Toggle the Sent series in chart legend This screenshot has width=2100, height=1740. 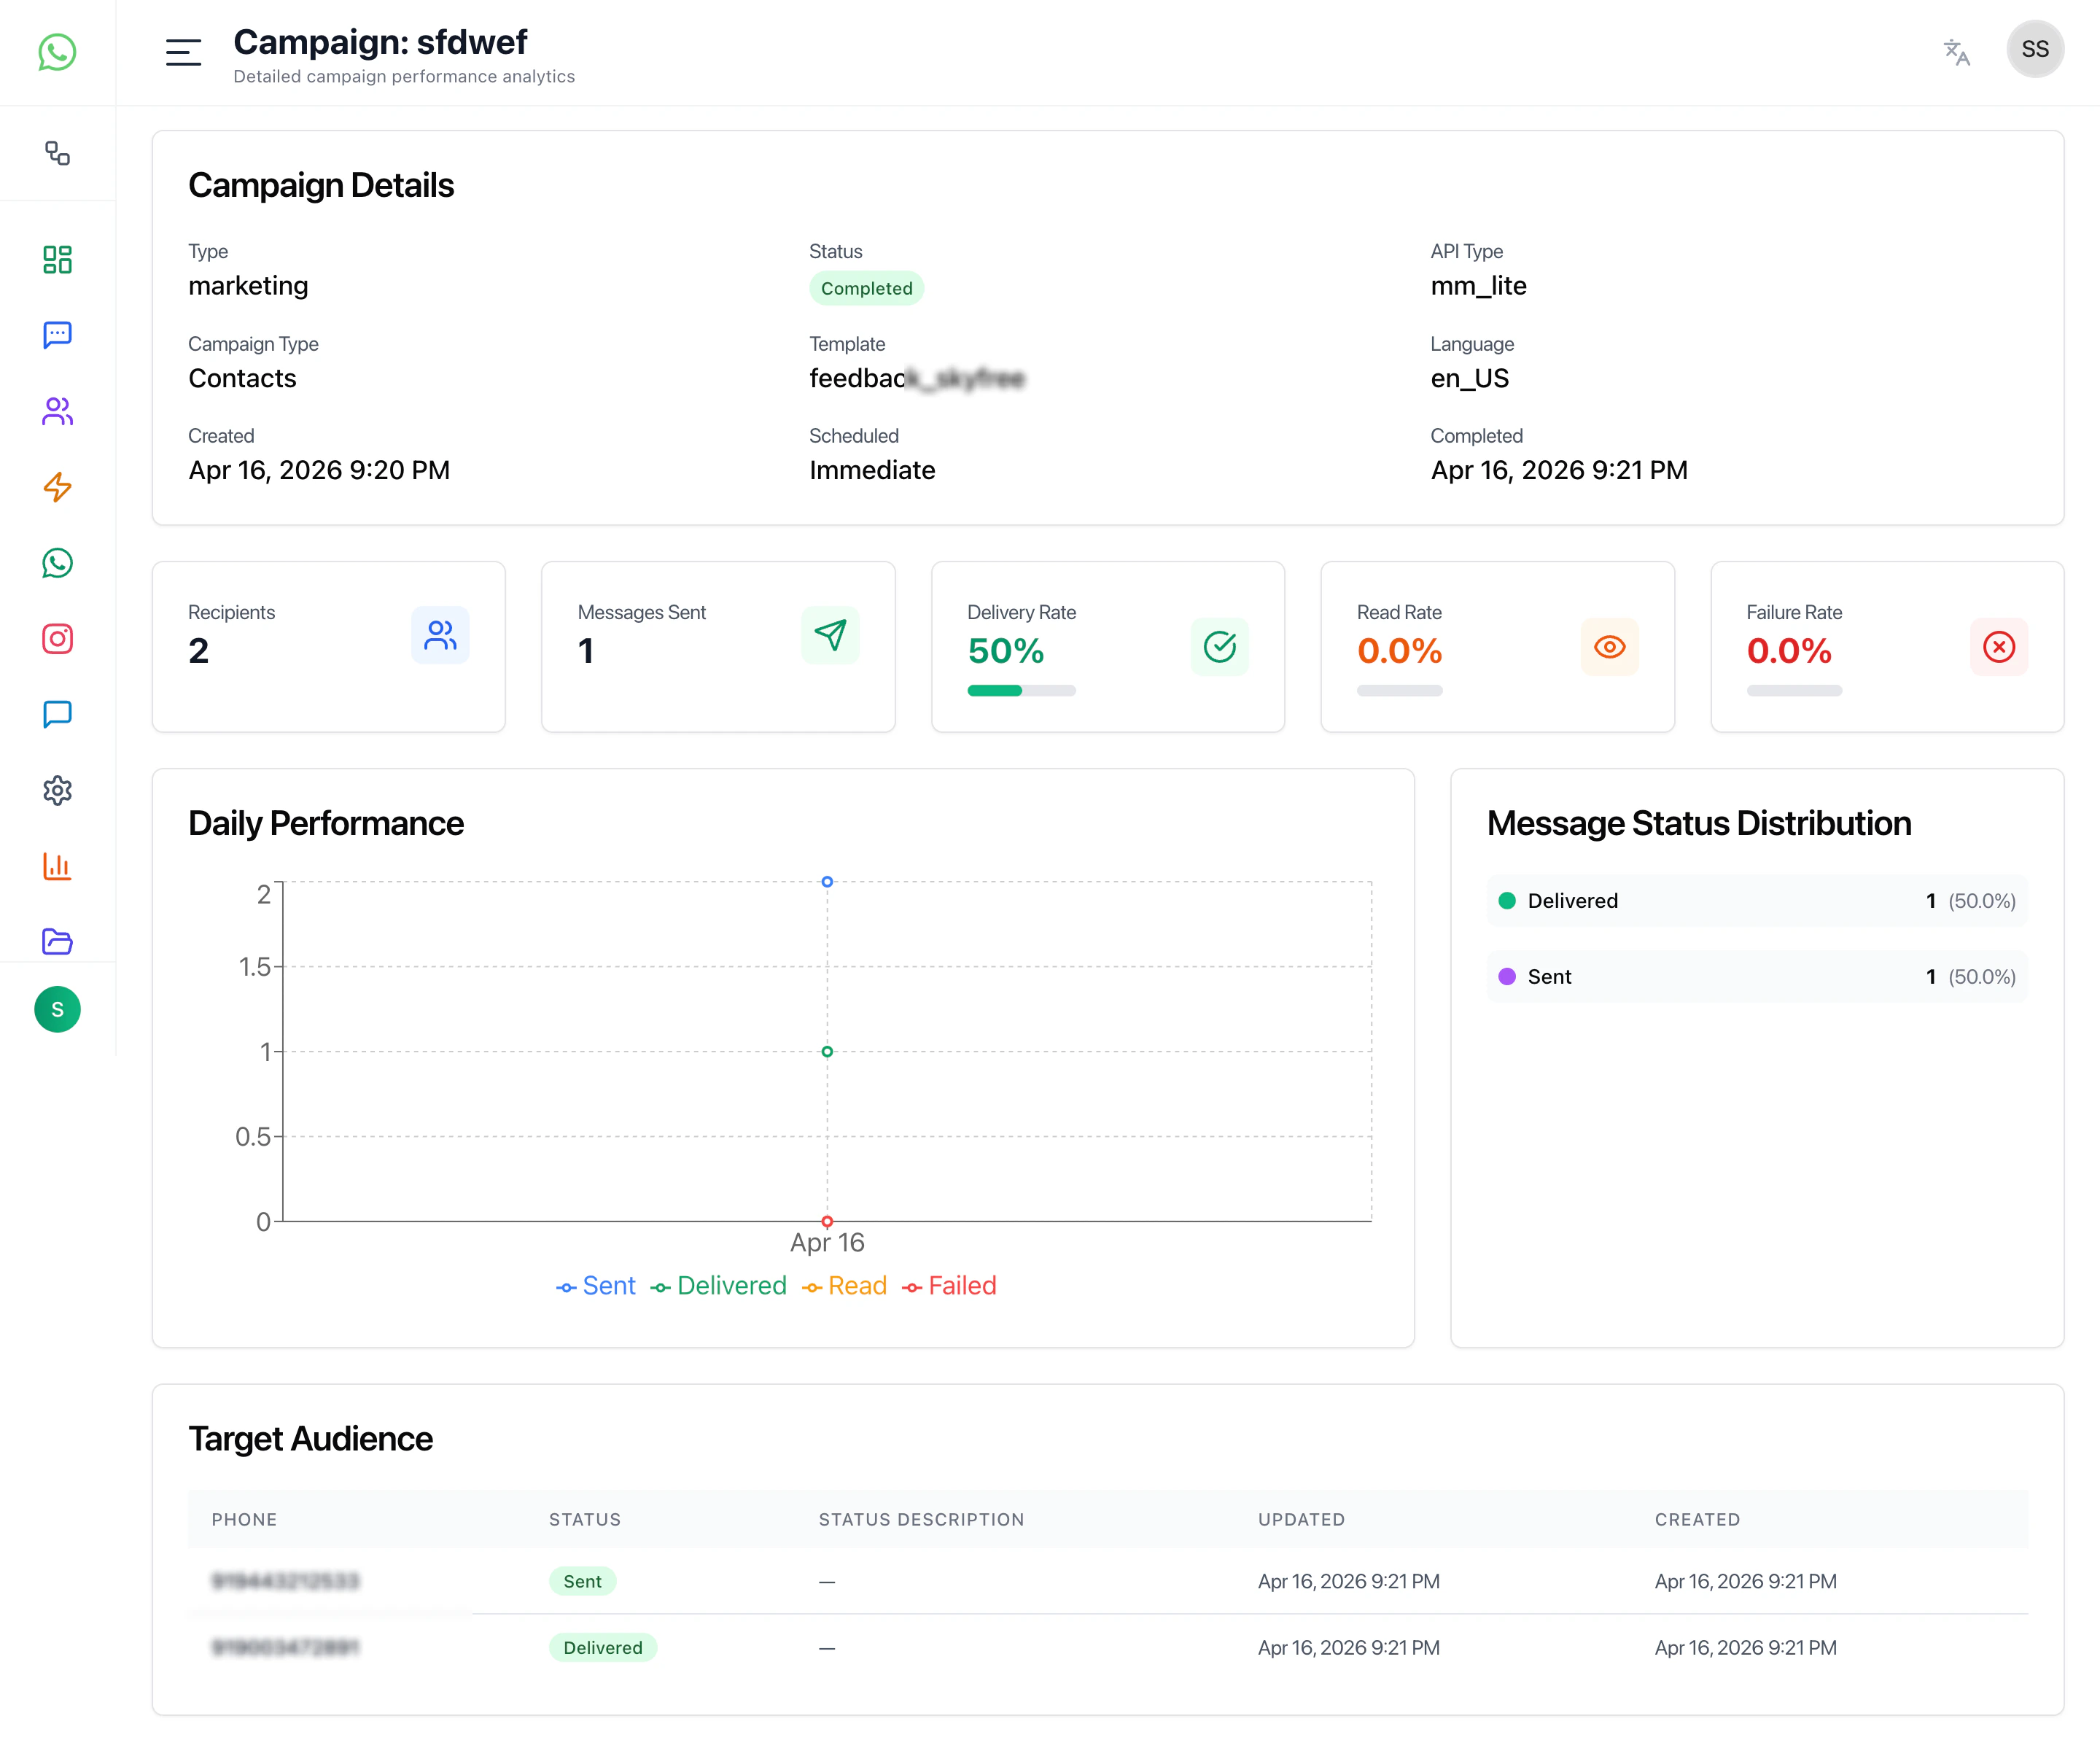click(x=596, y=1286)
